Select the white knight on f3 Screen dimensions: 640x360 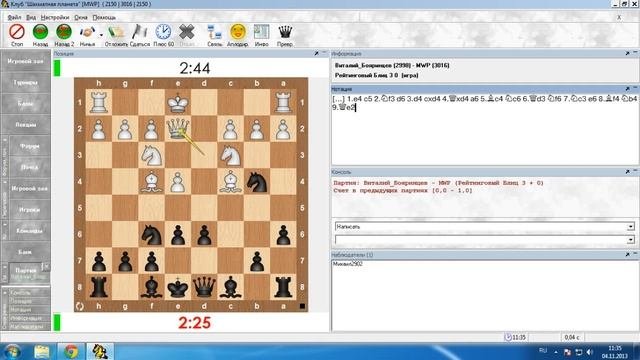coord(151,155)
